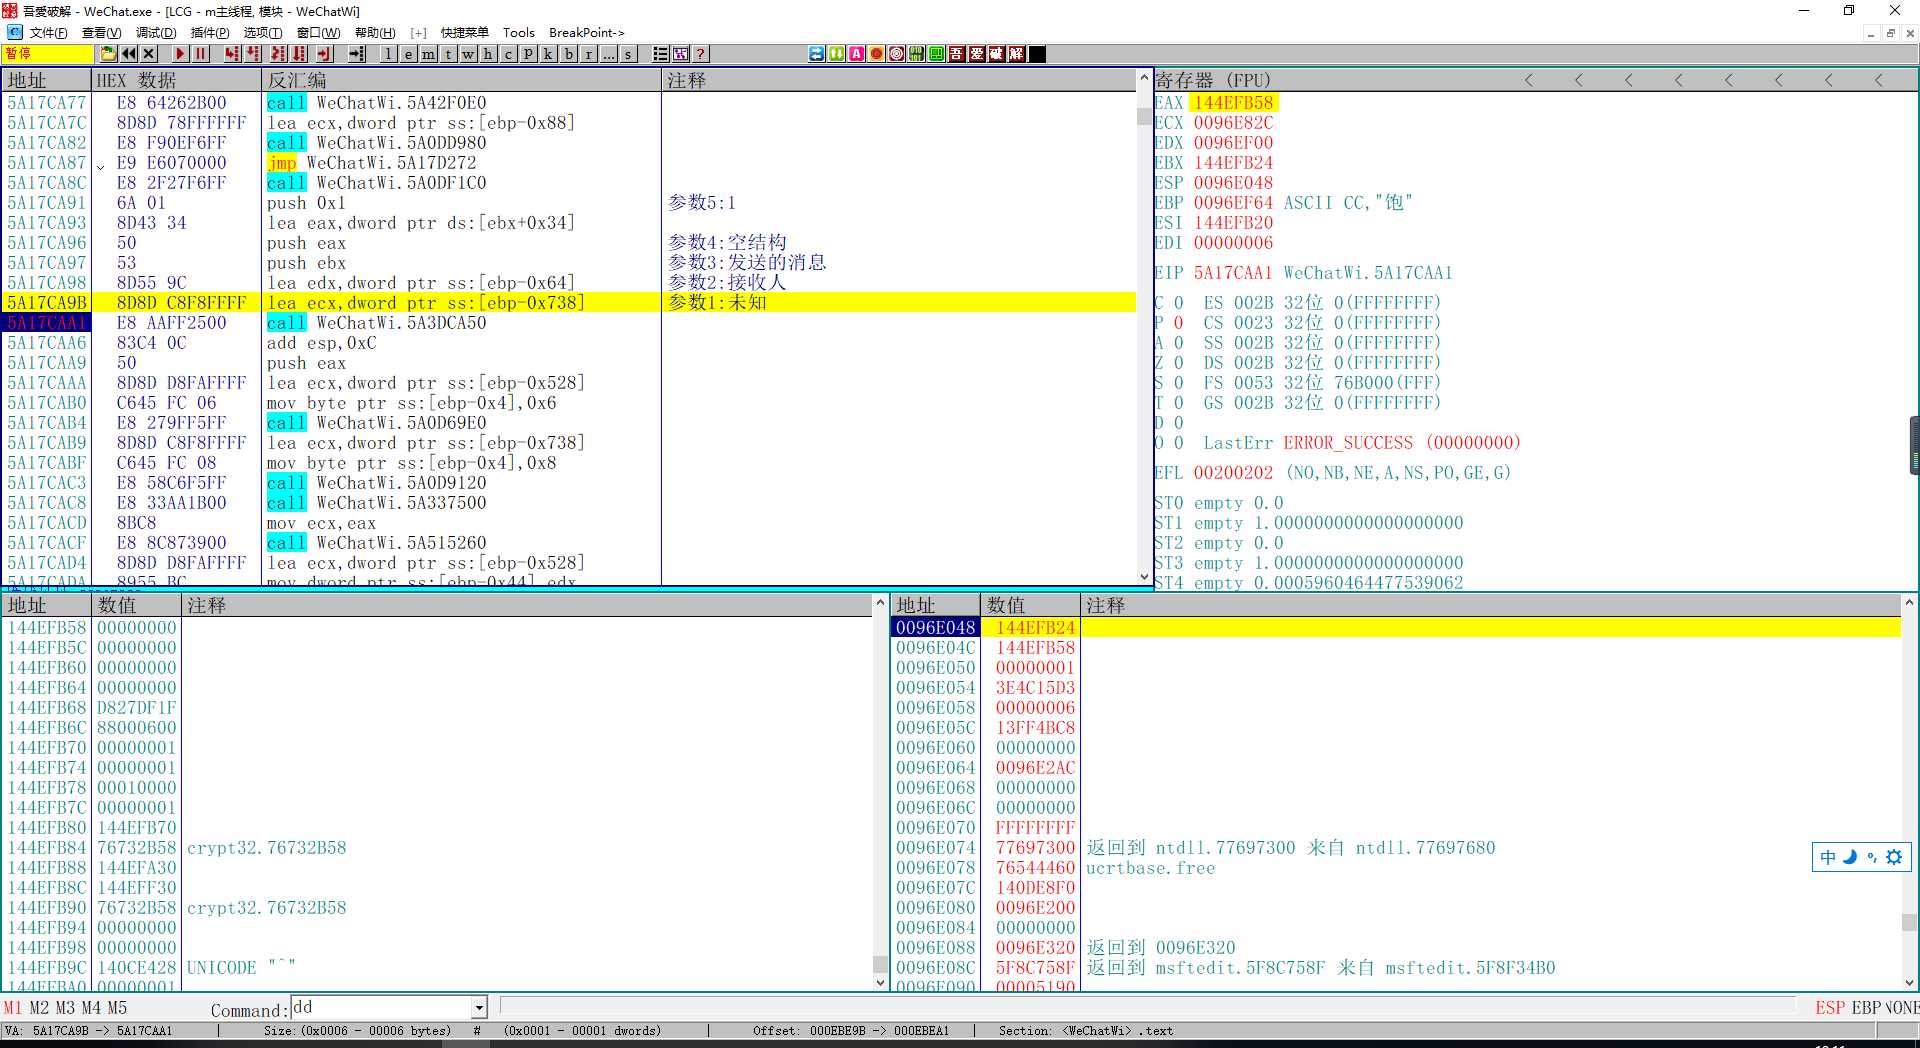Click the Appearance options purple icon
The height and width of the screenshot is (1048, 1920).
click(x=680, y=54)
